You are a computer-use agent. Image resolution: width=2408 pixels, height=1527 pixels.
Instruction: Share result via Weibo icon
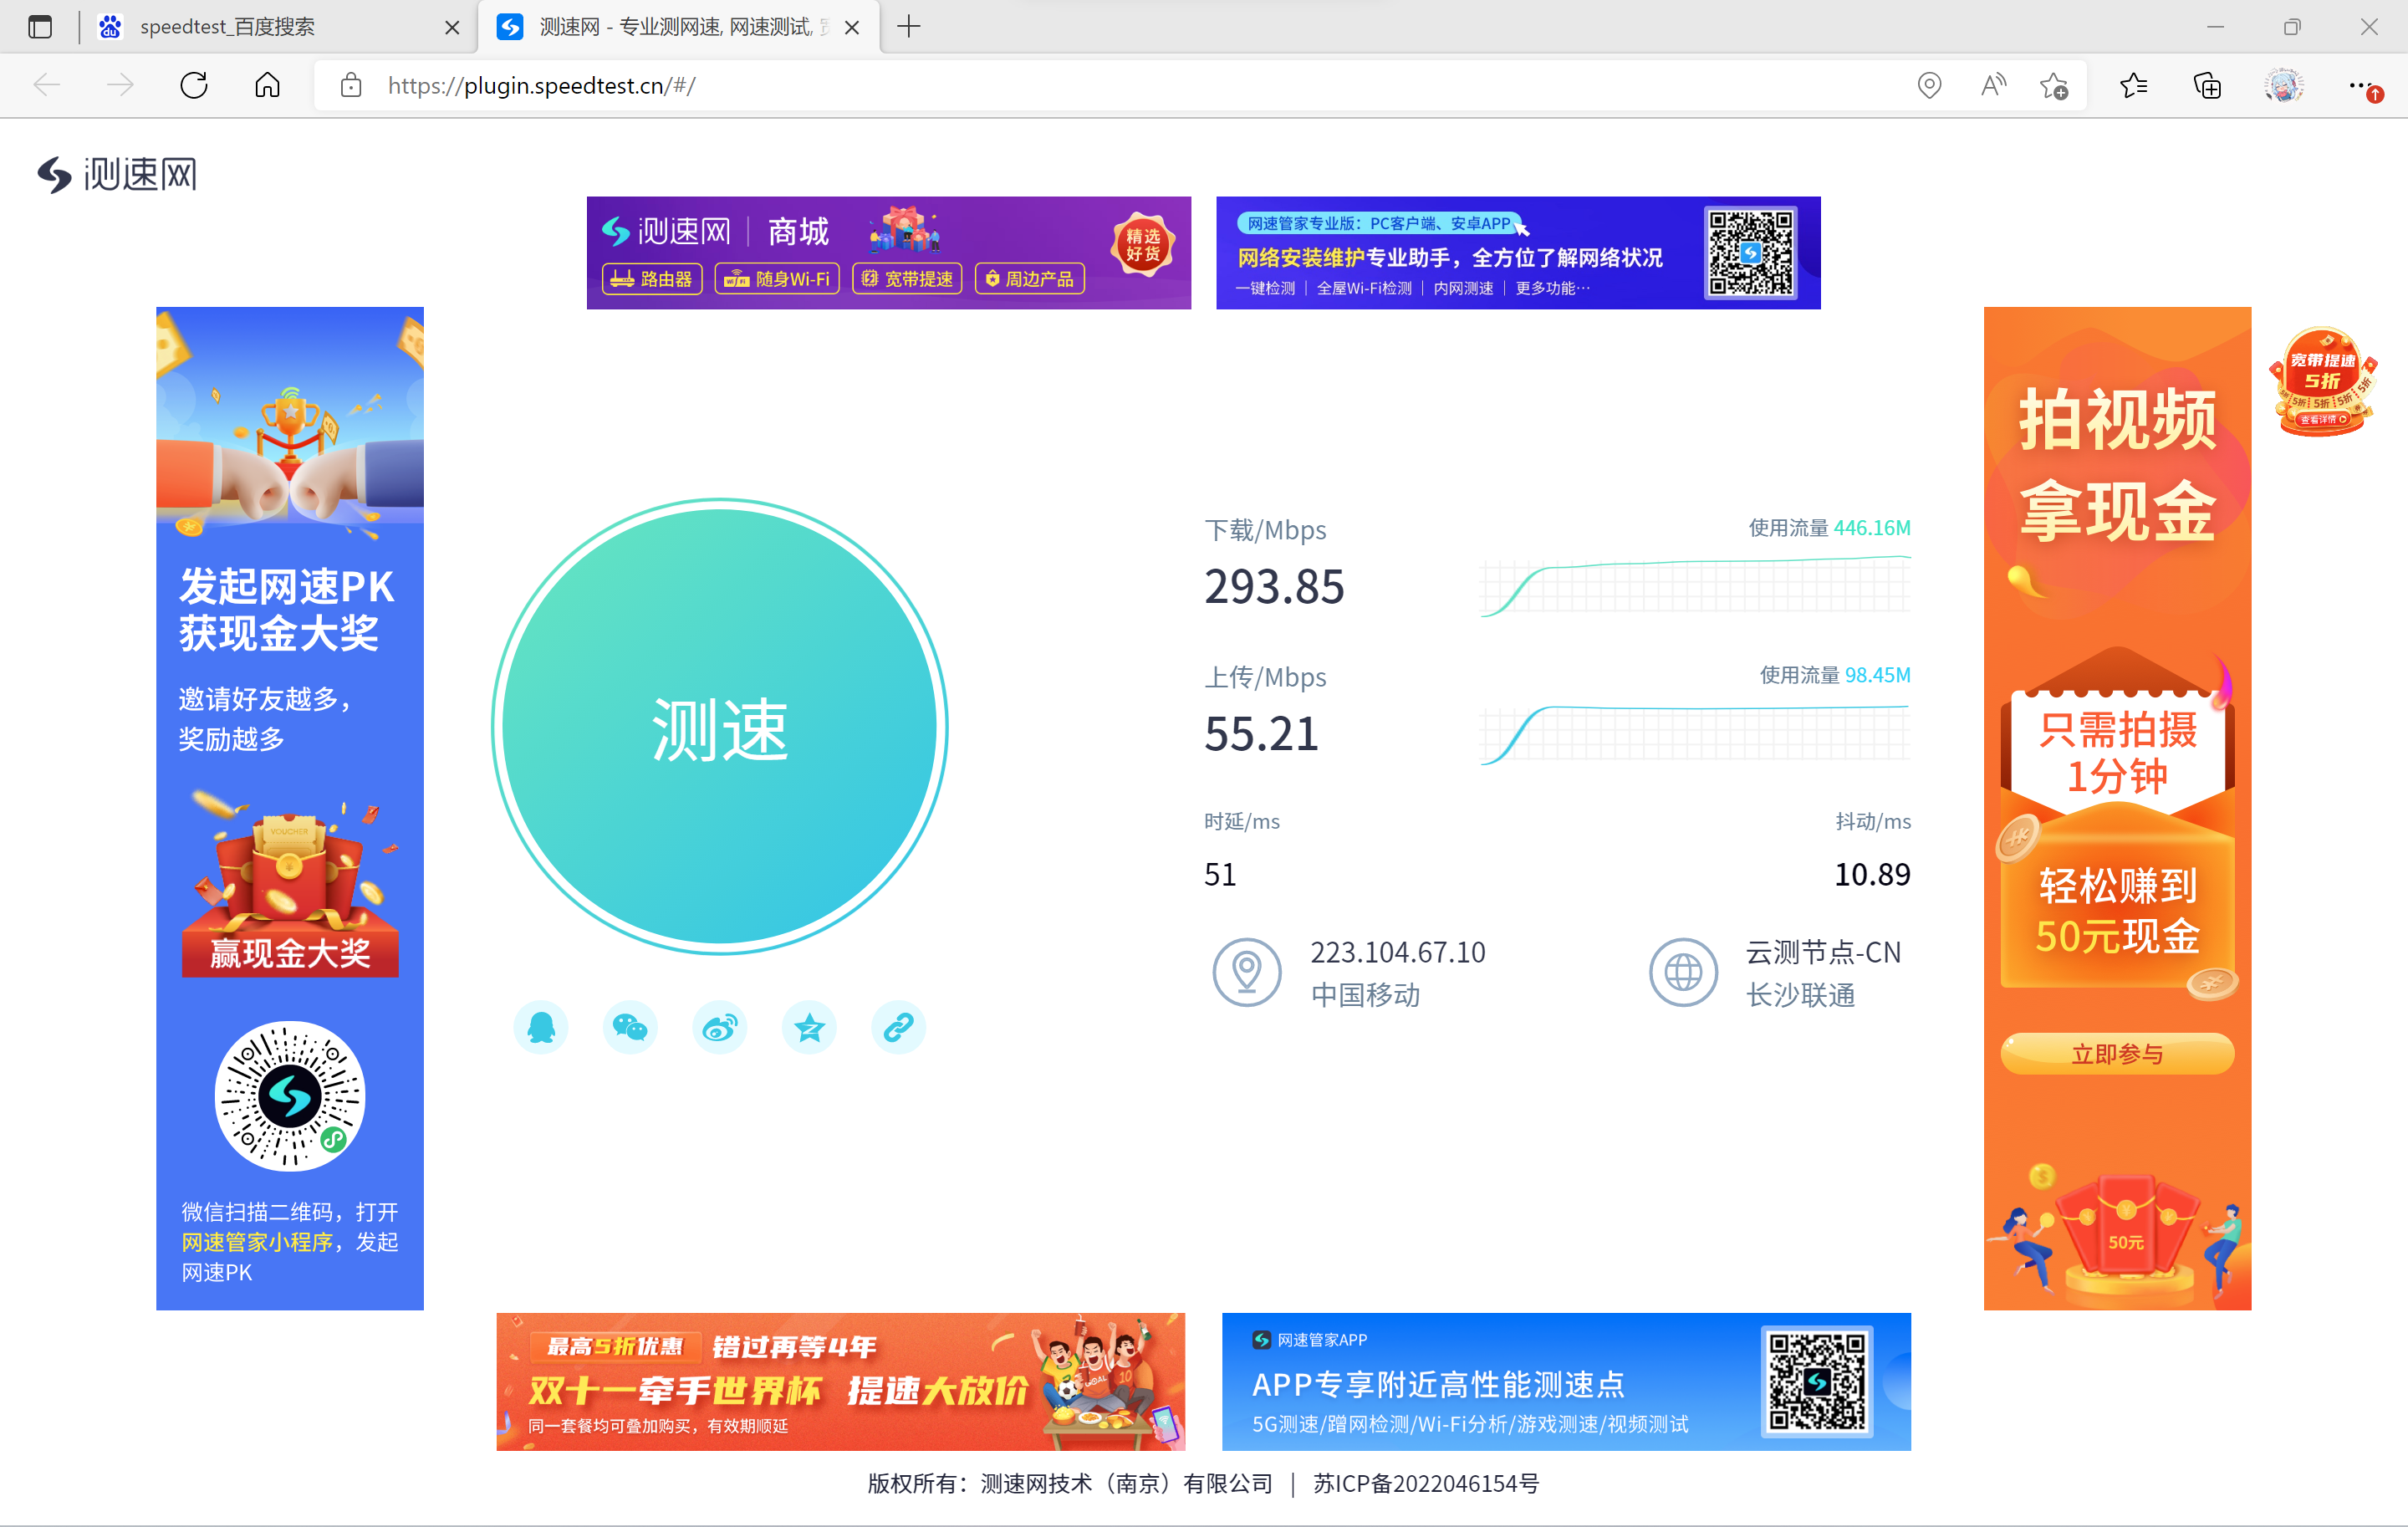pos(720,1027)
